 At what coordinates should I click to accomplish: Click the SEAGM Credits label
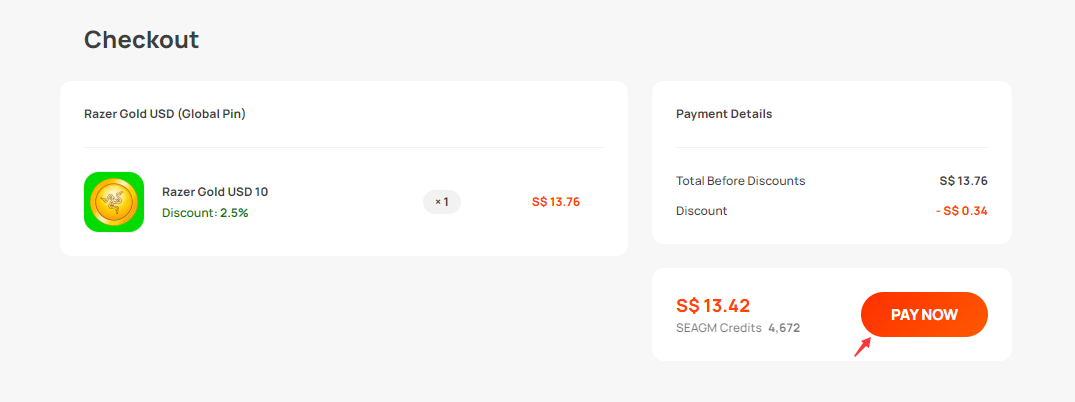pyautogui.click(x=718, y=328)
